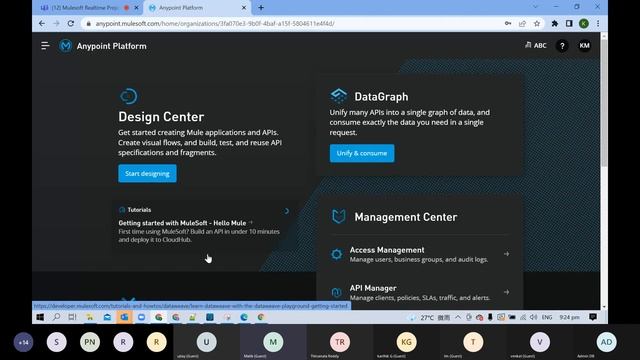Open the Access Management link
Viewport: 640px width, 360px height.
387,250
